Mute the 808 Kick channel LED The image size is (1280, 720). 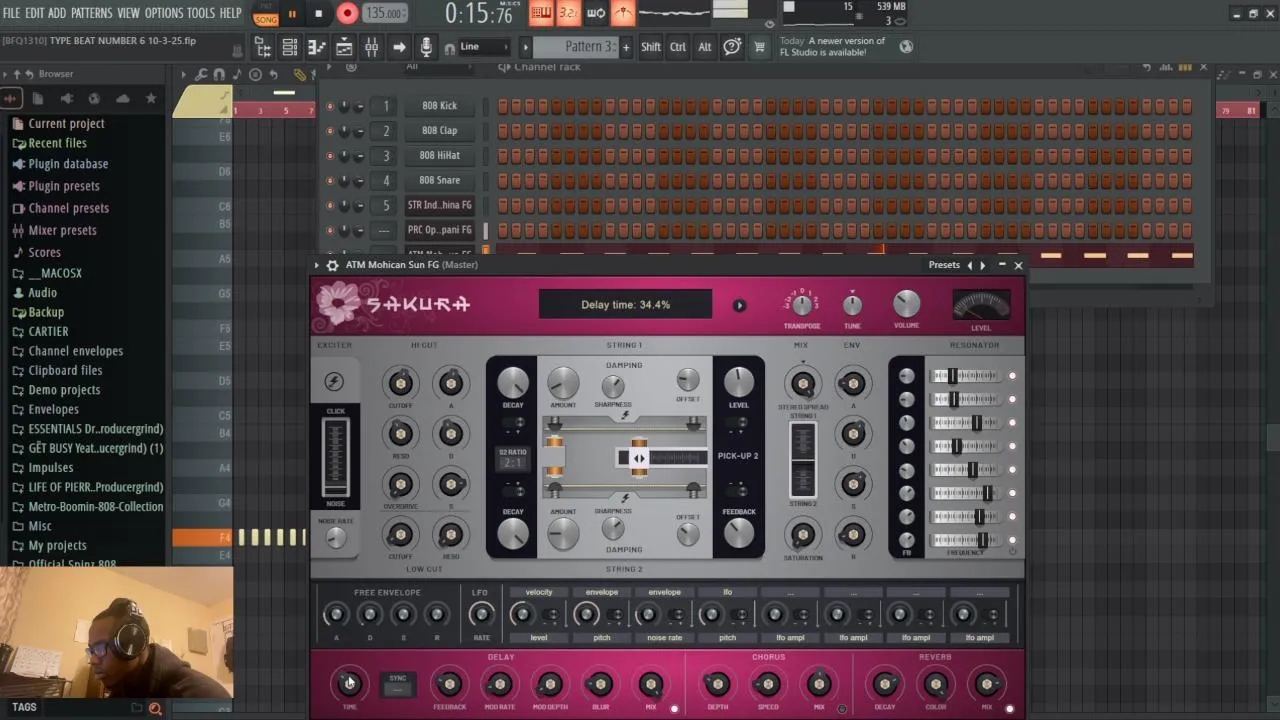(330, 106)
